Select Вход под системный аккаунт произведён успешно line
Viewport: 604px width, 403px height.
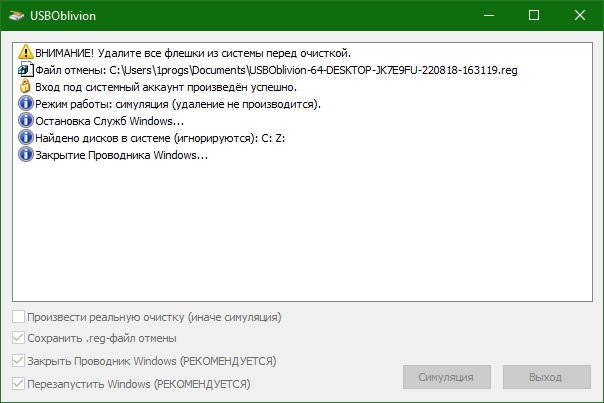pyautogui.click(x=166, y=87)
